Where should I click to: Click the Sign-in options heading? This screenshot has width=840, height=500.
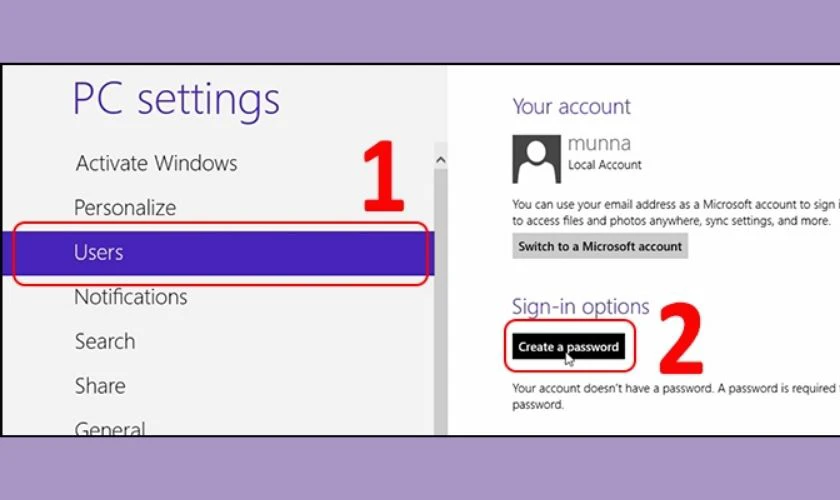tap(581, 307)
